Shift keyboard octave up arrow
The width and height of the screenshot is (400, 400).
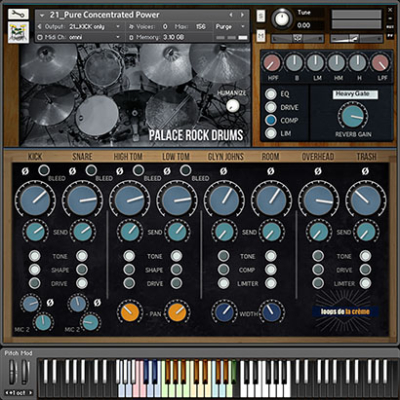coord(30,393)
